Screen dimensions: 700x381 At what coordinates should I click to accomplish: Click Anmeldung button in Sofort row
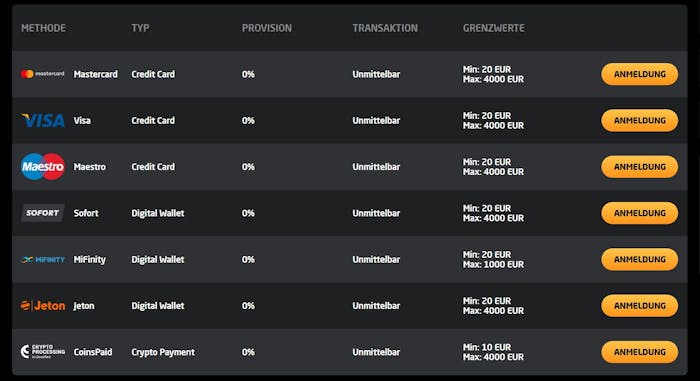[639, 213]
